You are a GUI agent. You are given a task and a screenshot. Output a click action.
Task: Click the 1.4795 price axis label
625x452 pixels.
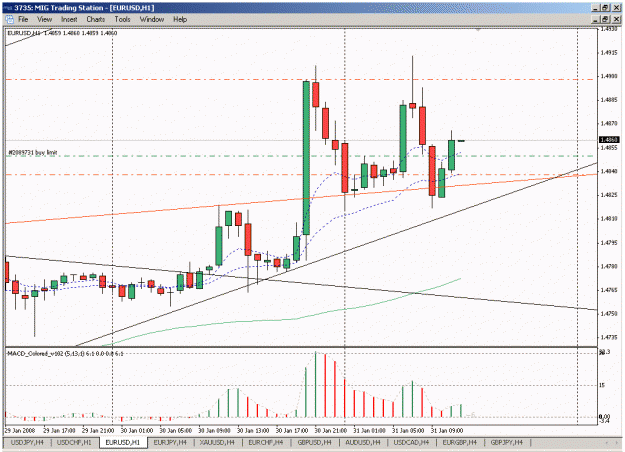coord(609,242)
